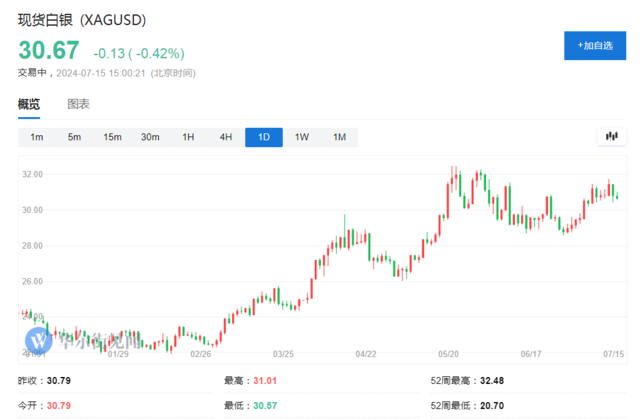
Task: Click the 现货白银 (XAGUSD) title
Action: tap(82, 20)
